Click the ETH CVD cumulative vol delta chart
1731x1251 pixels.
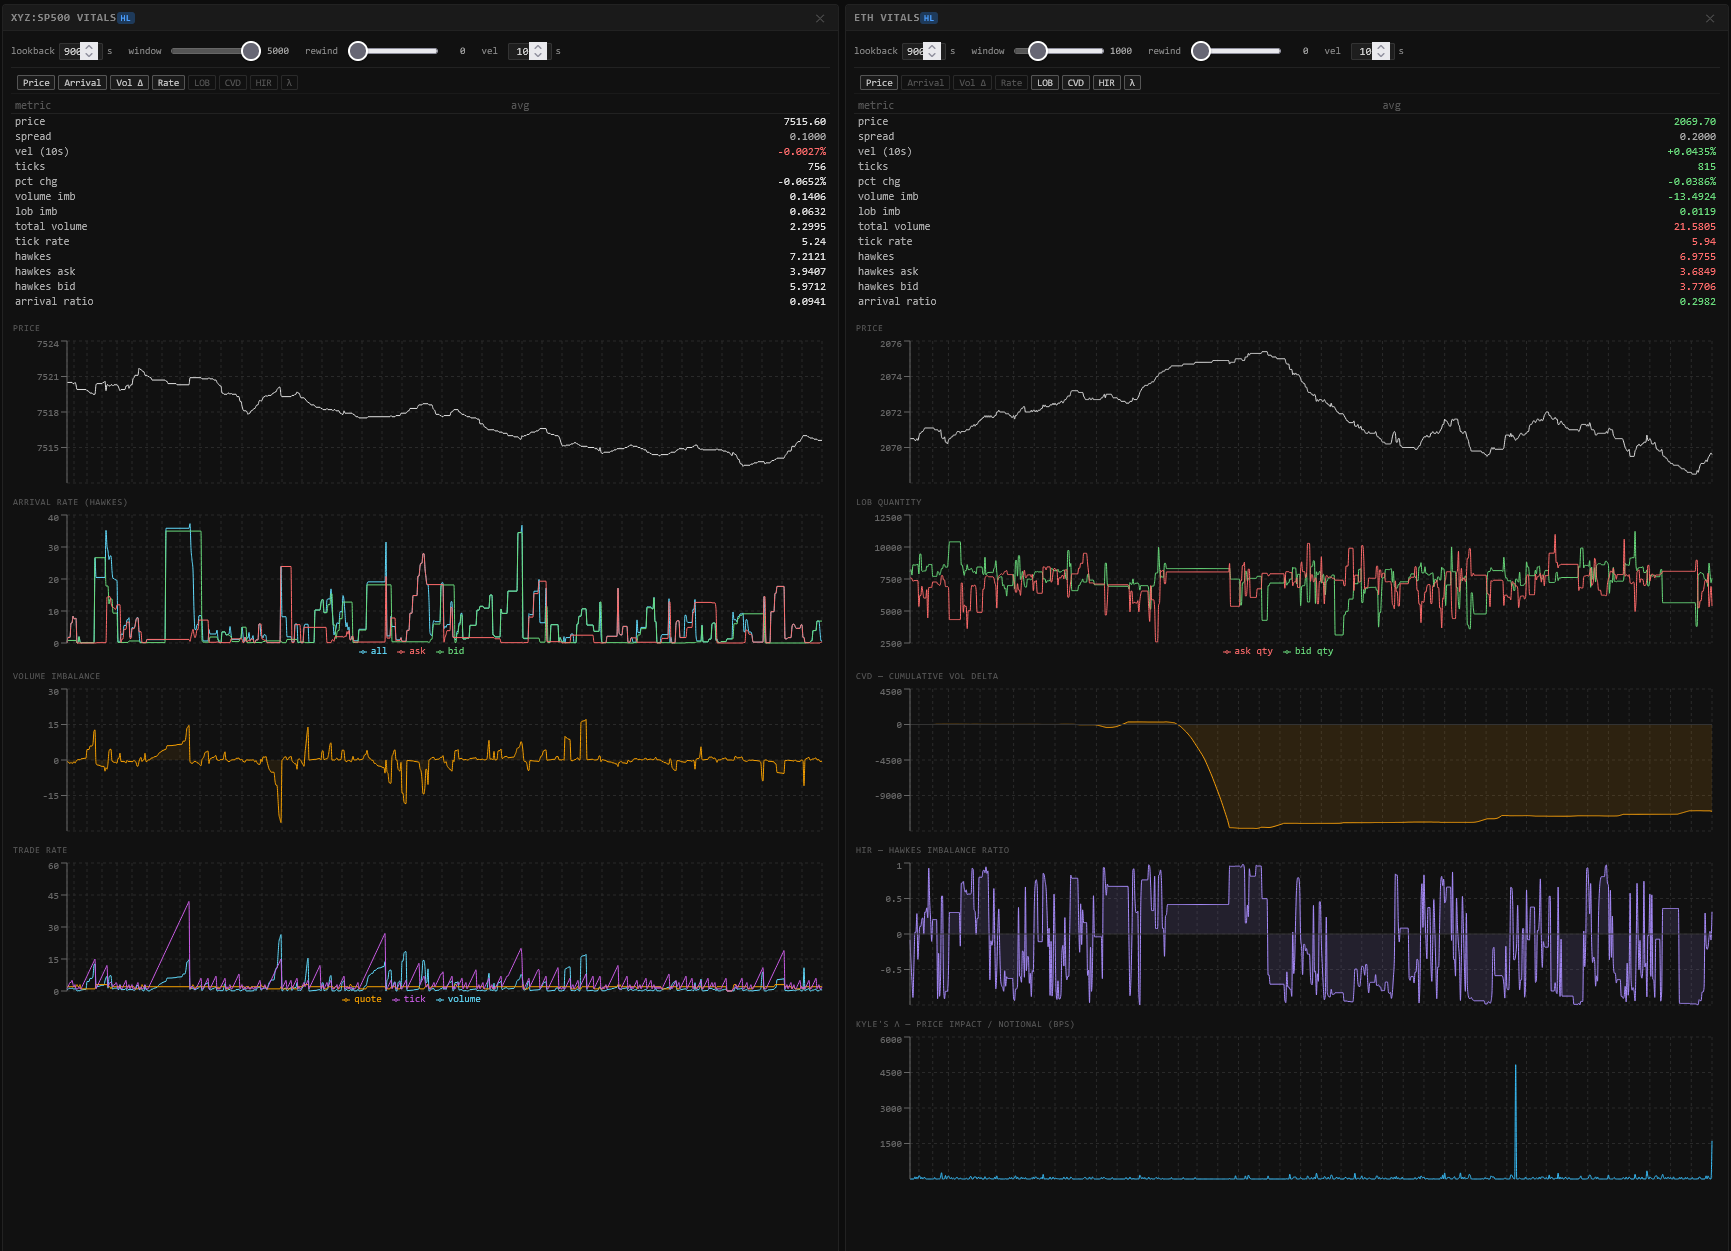click(x=1311, y=759)
